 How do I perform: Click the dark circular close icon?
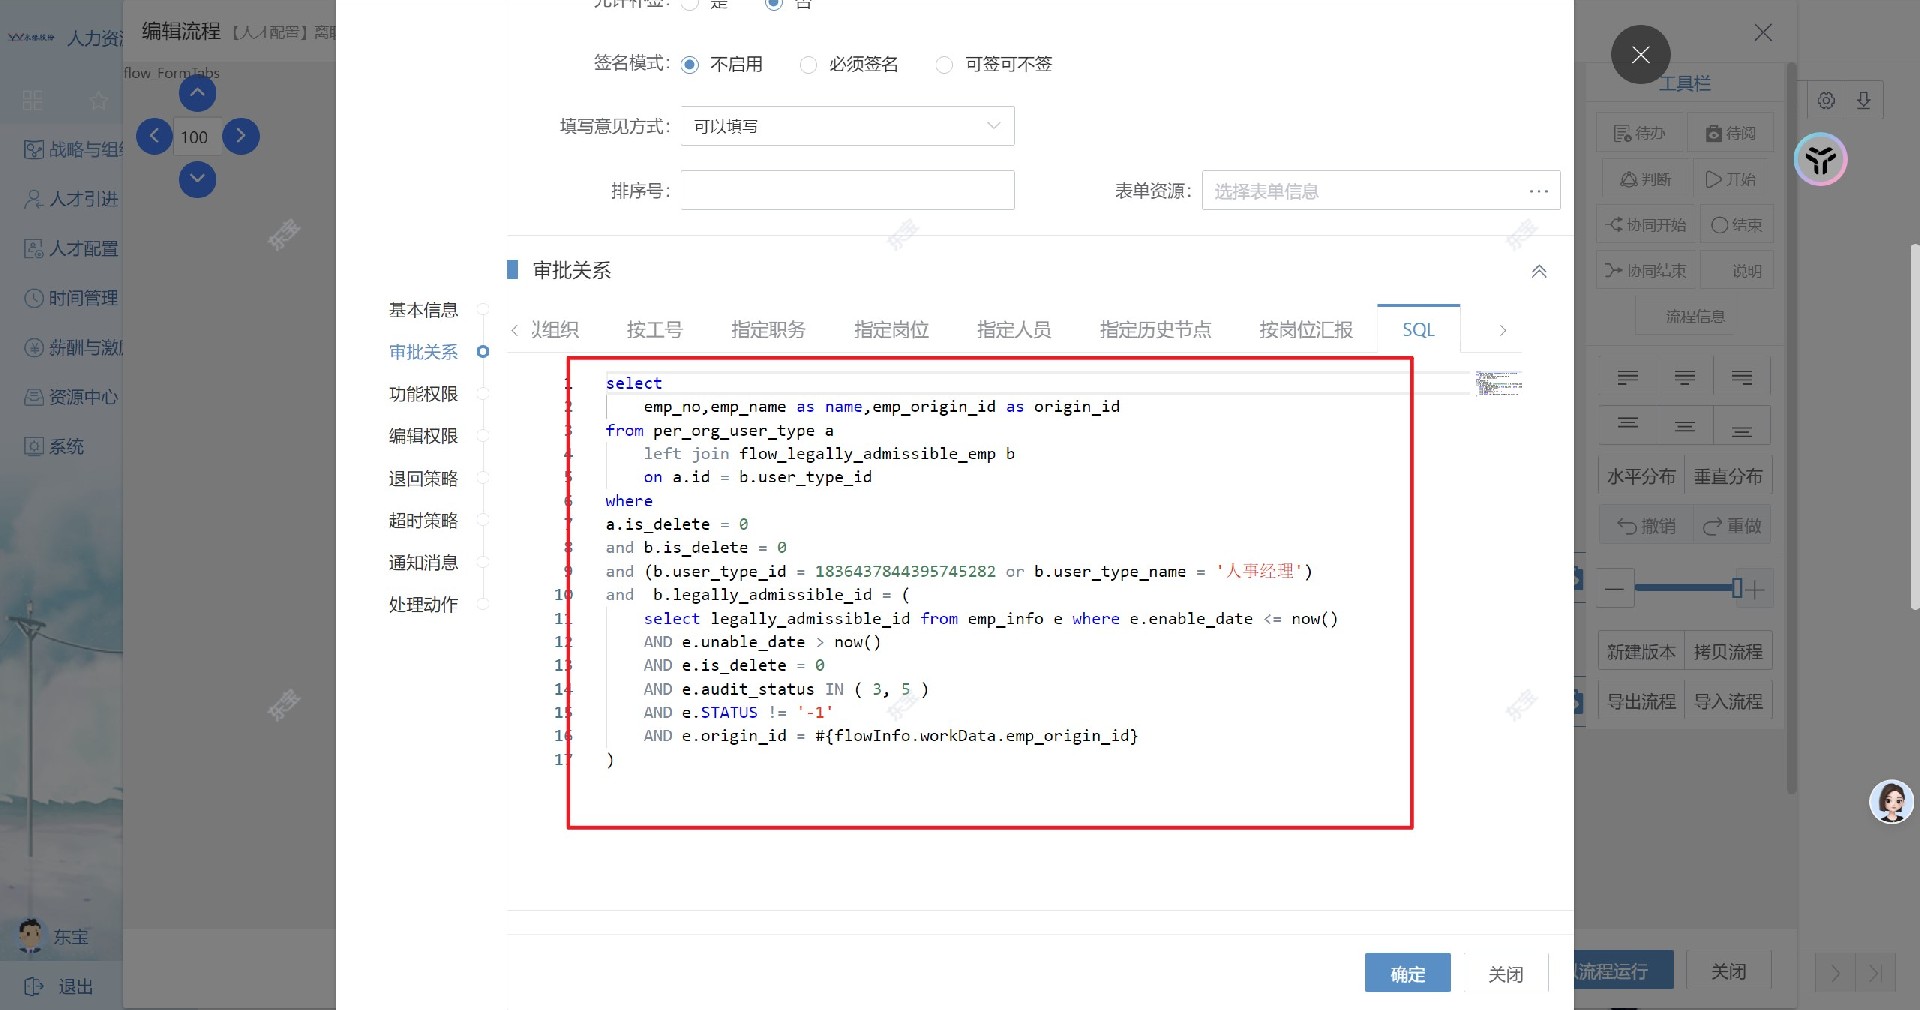pos(1640,55)
